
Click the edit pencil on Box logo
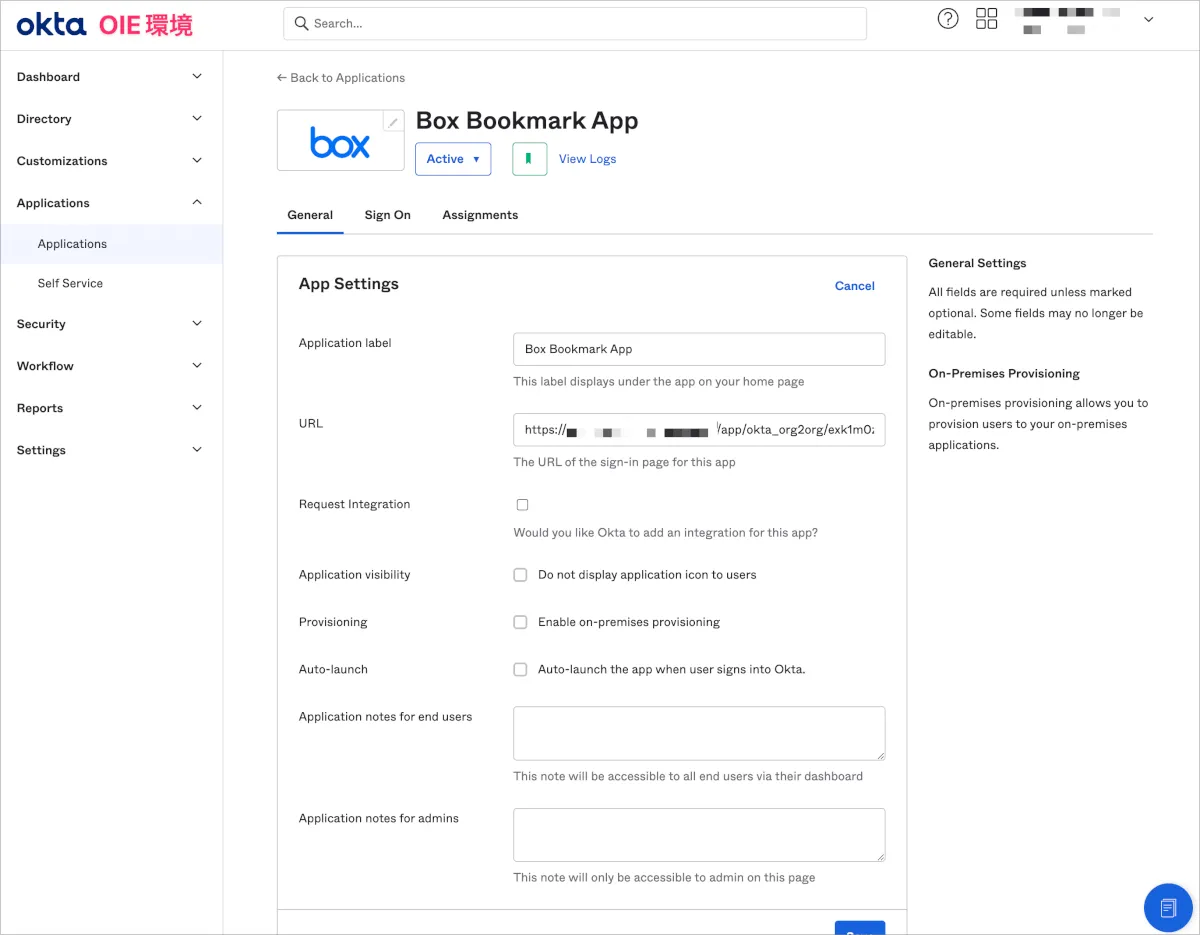tap(393, 122)
